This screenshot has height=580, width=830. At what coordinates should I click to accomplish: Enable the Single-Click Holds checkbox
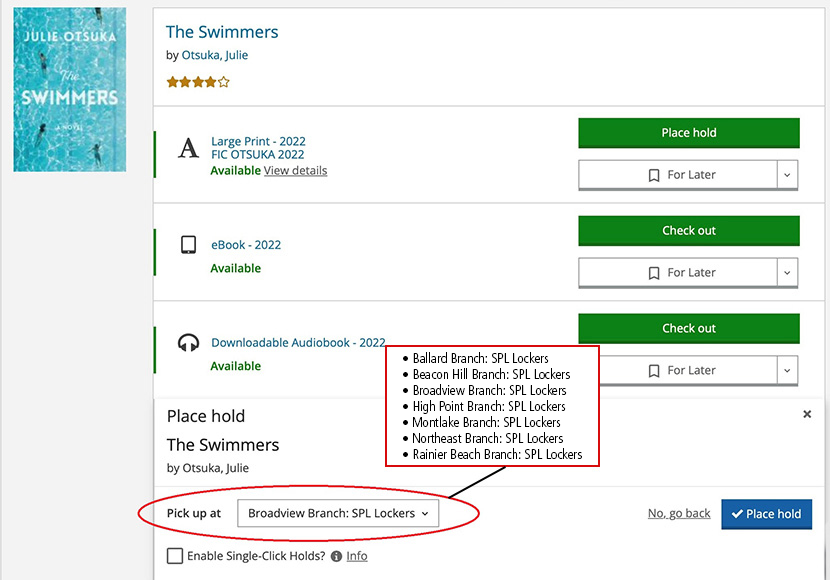(175, 556)
